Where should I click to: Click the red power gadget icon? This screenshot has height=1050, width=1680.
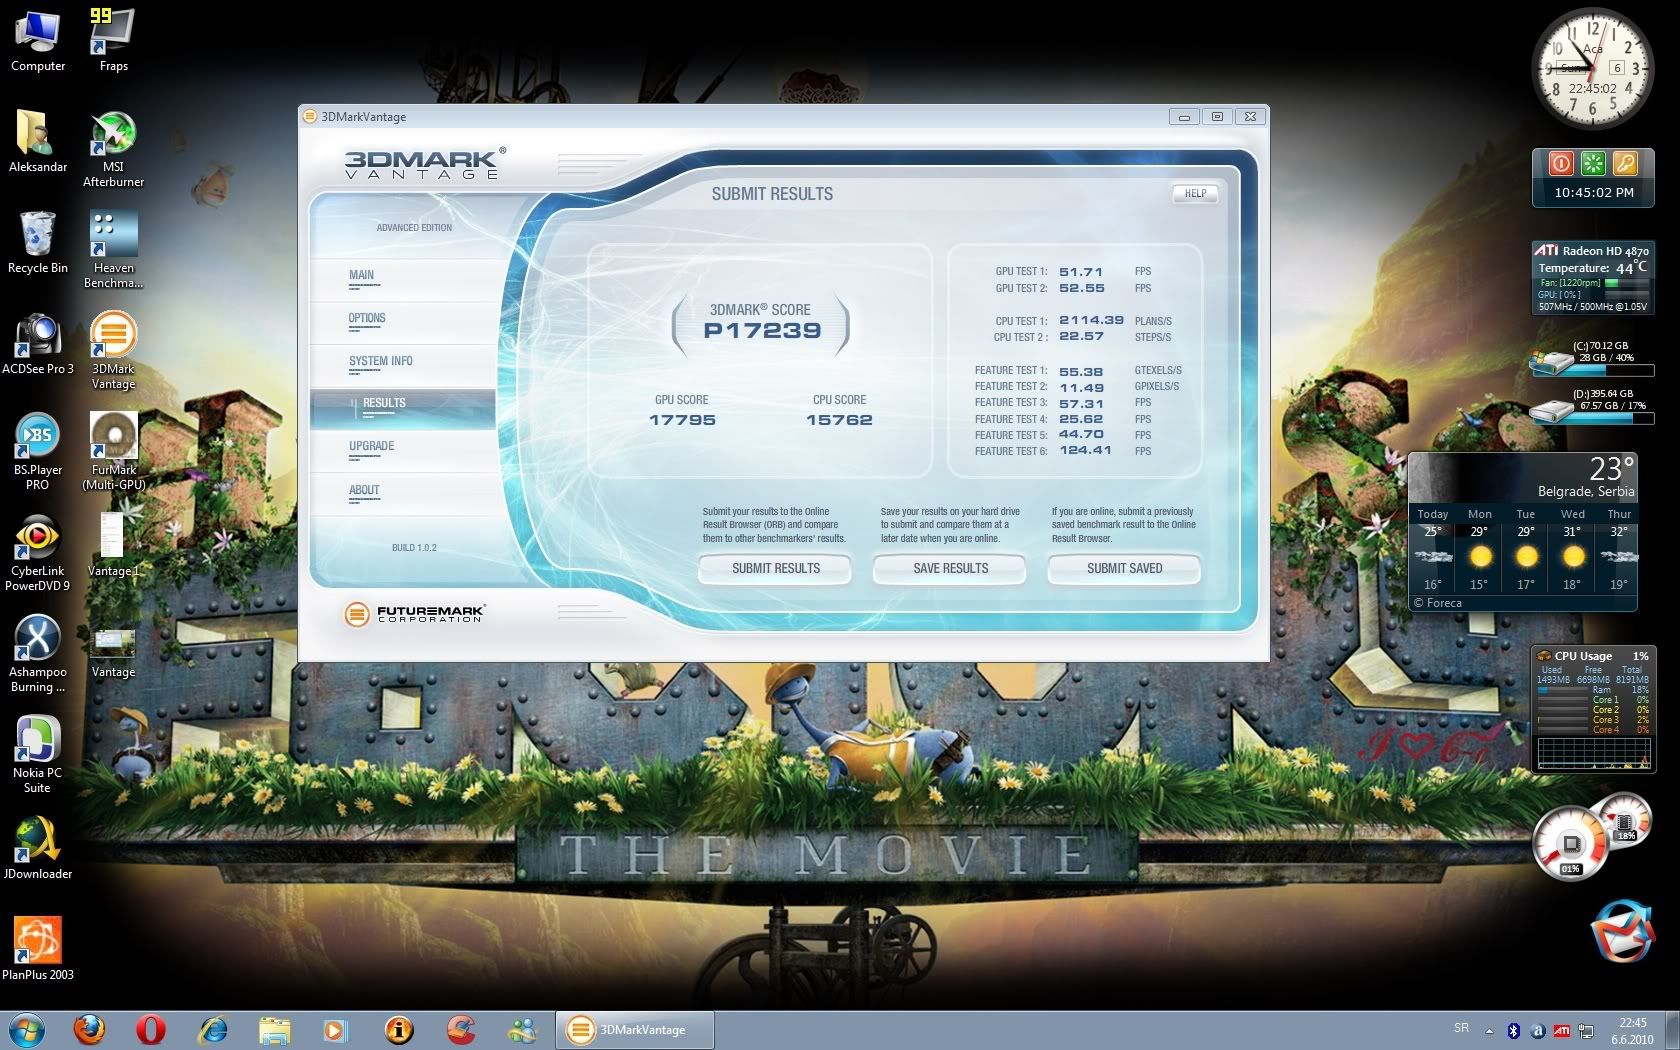pyautogui.click(x=1561, y=163)
